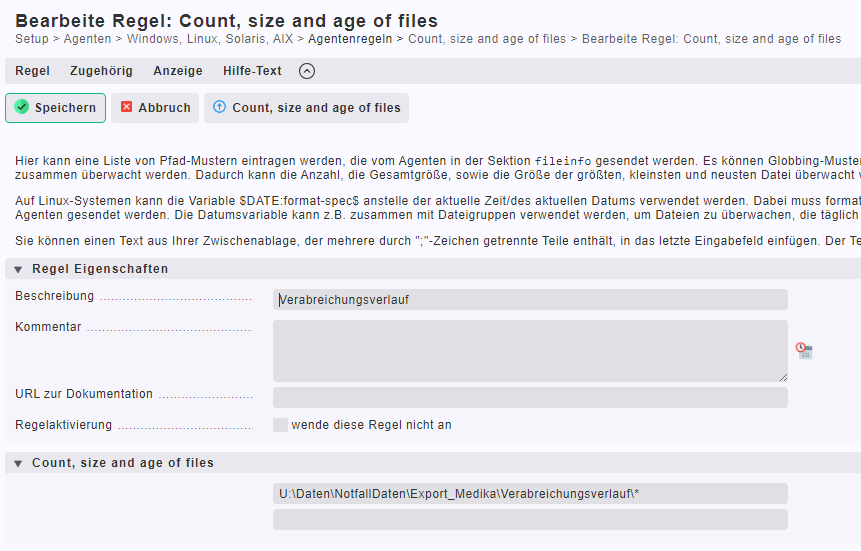Click the green checkmark Speichern icon
This screenshot has height=551, width=861.
pos(21,107)
